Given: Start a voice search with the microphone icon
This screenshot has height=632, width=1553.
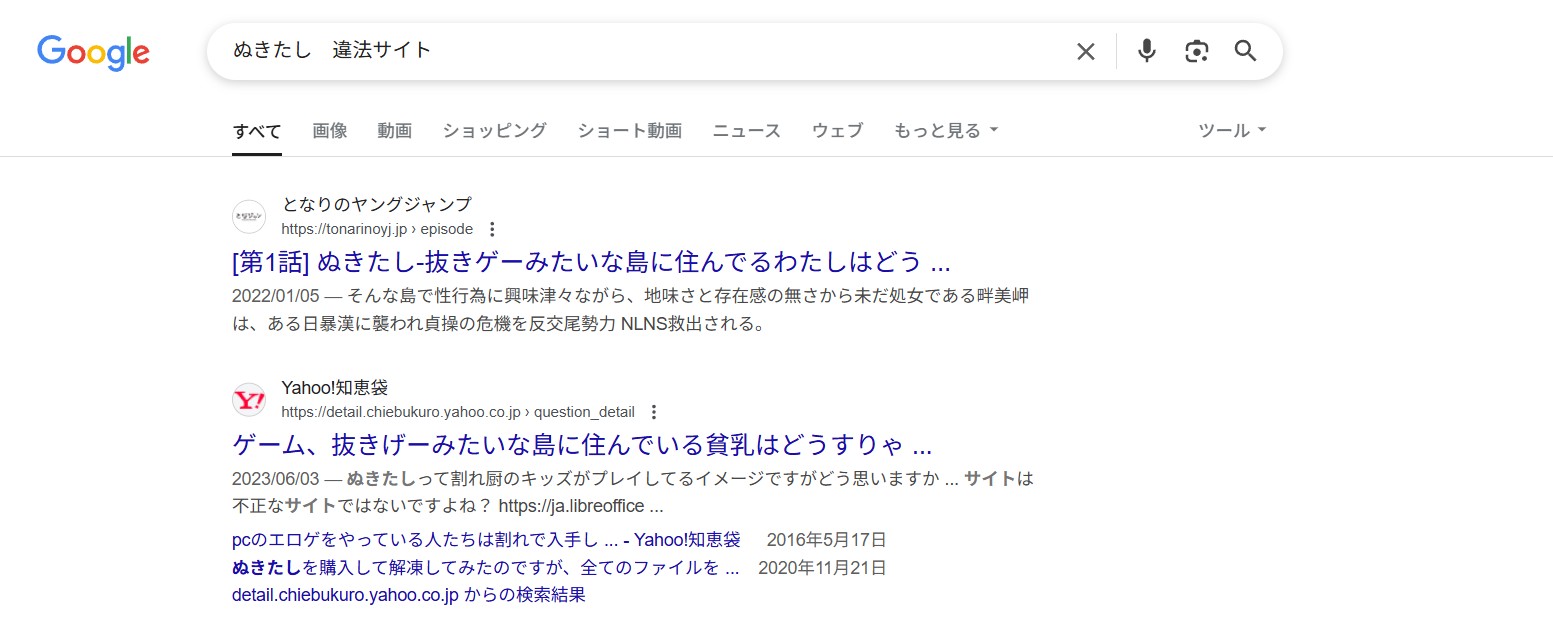Looking at the screenshot, I should pyautogui.click(x=1146, y=50).
